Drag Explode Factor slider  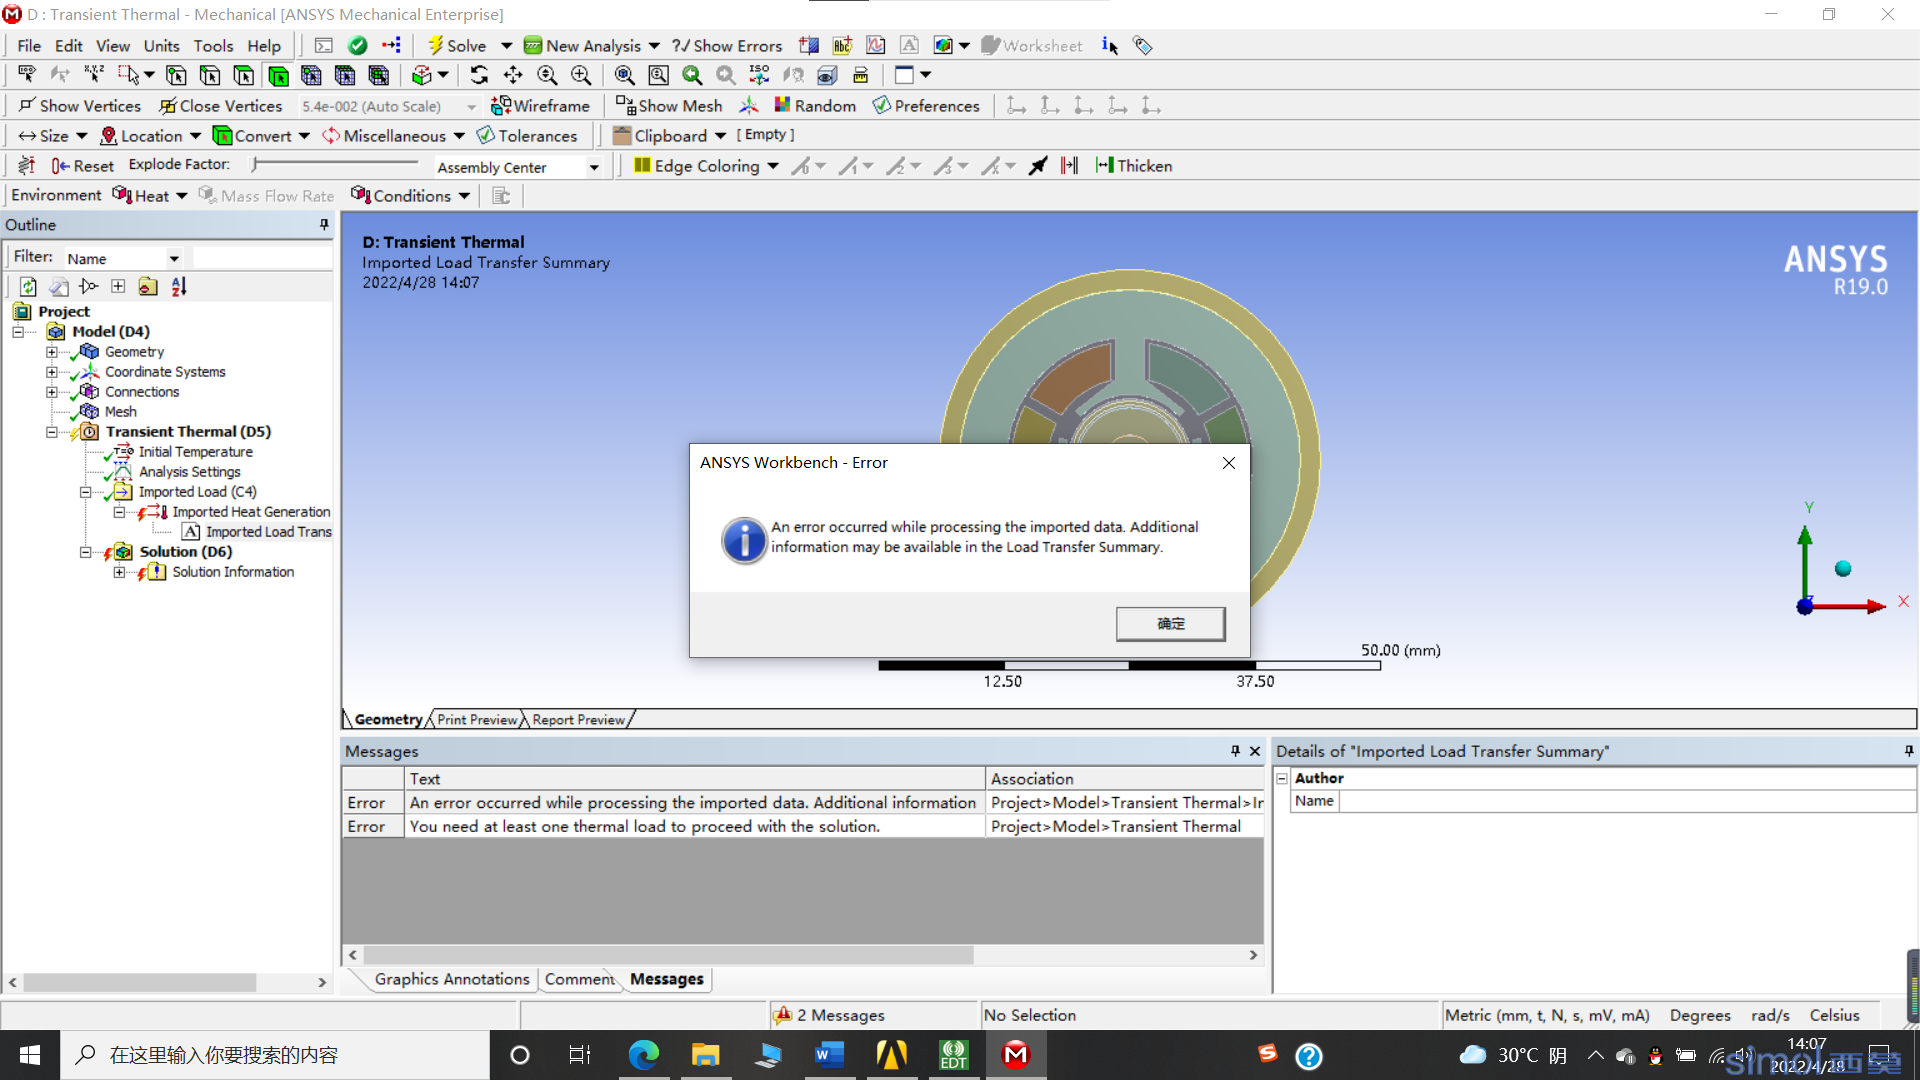click(x=256, y=164)
